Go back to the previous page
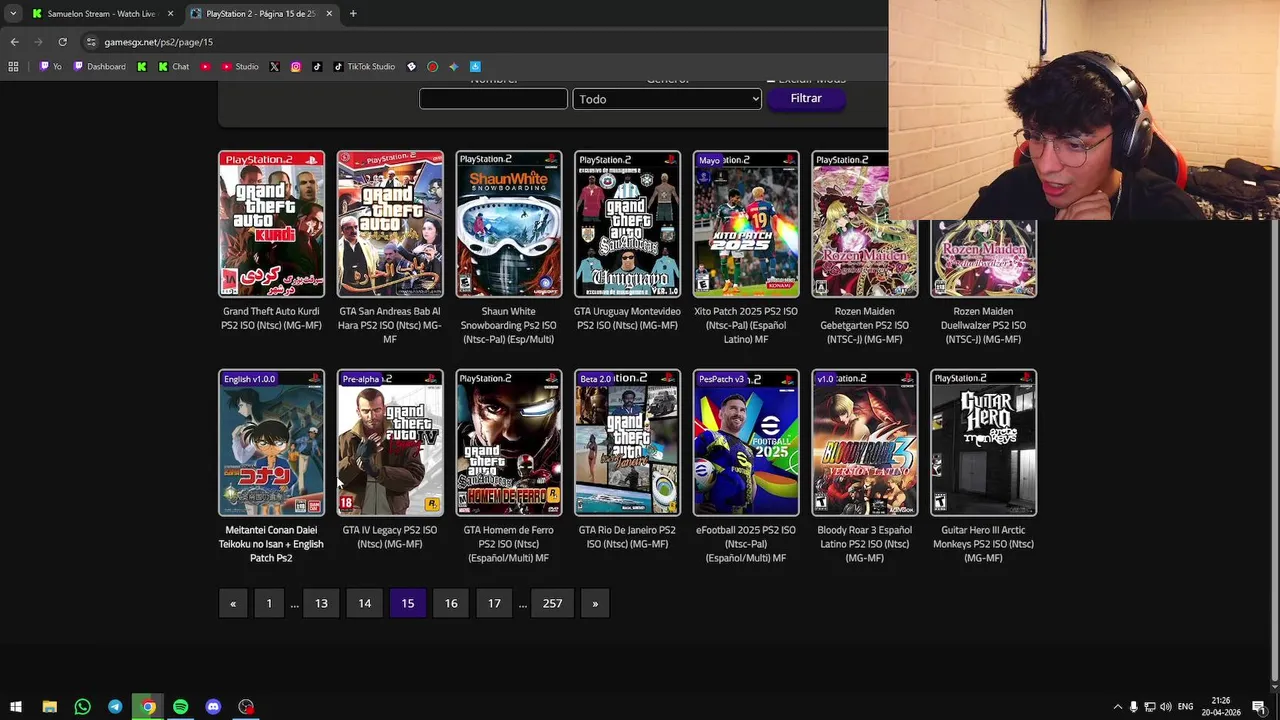The image size is (1280, 720). coord(14,42)
